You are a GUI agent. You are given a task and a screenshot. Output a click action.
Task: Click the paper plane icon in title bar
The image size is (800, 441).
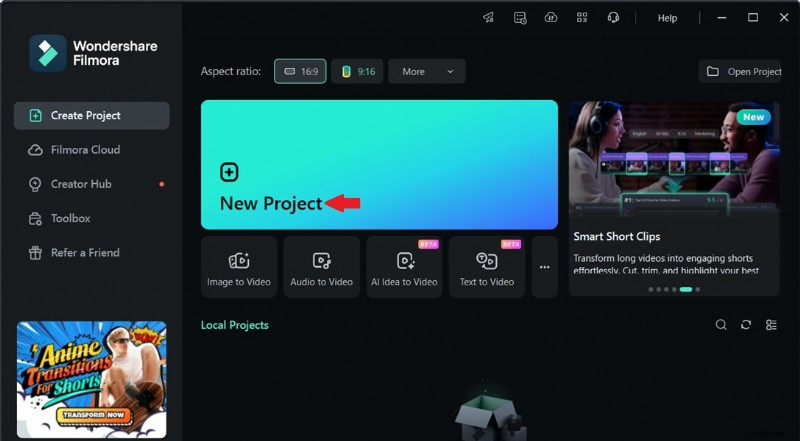[489, 17]
